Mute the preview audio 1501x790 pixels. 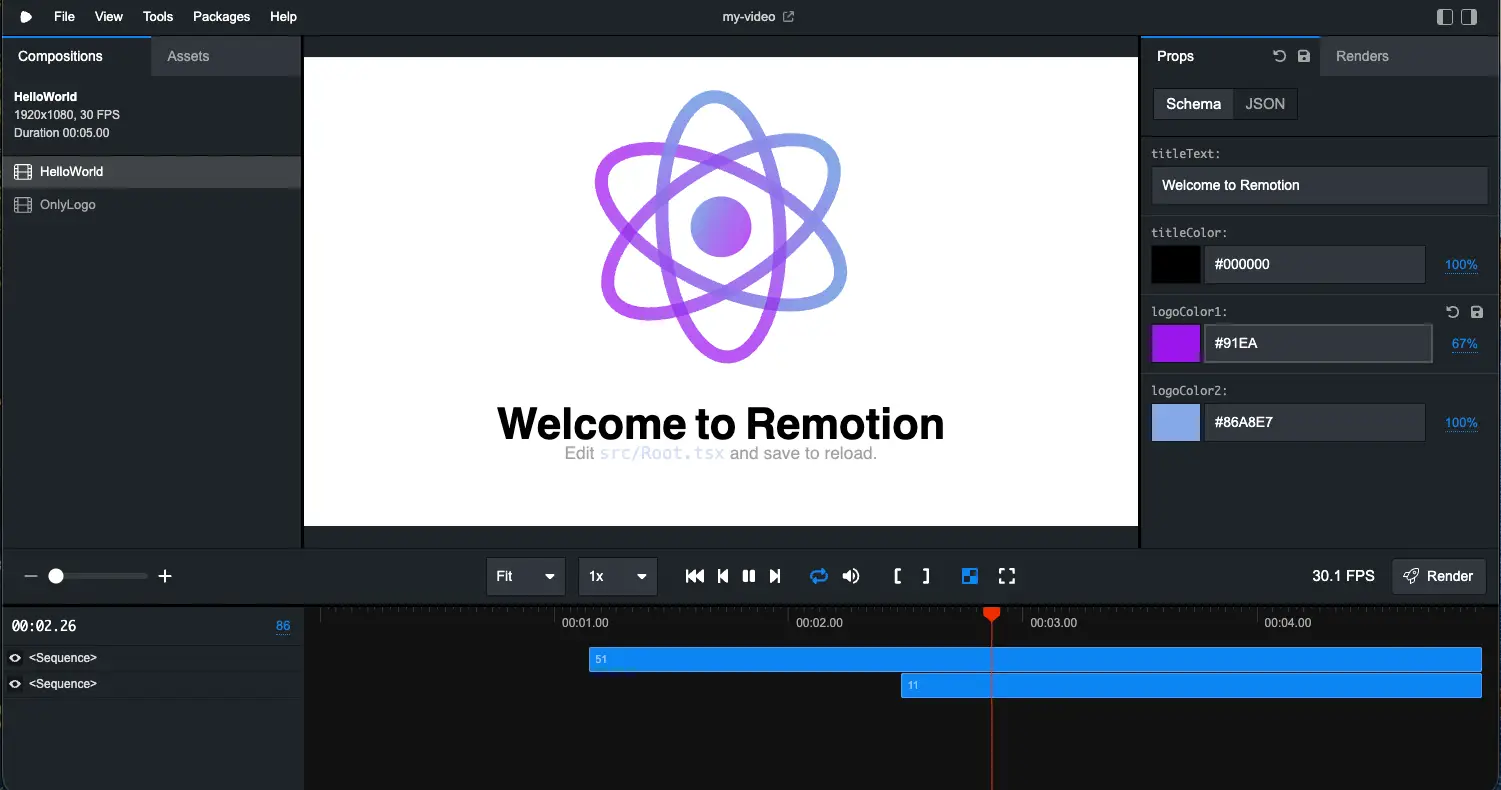coord(851,576)
